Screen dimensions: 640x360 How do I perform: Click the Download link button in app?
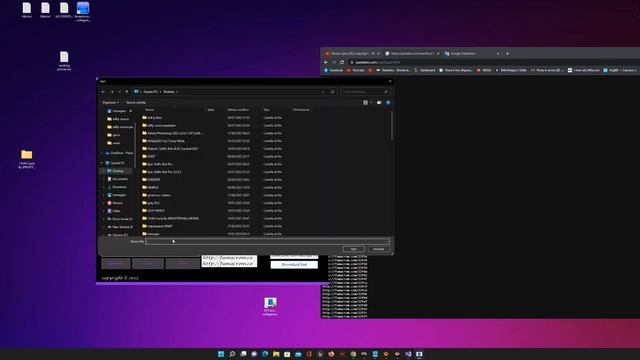click(294, 264)
